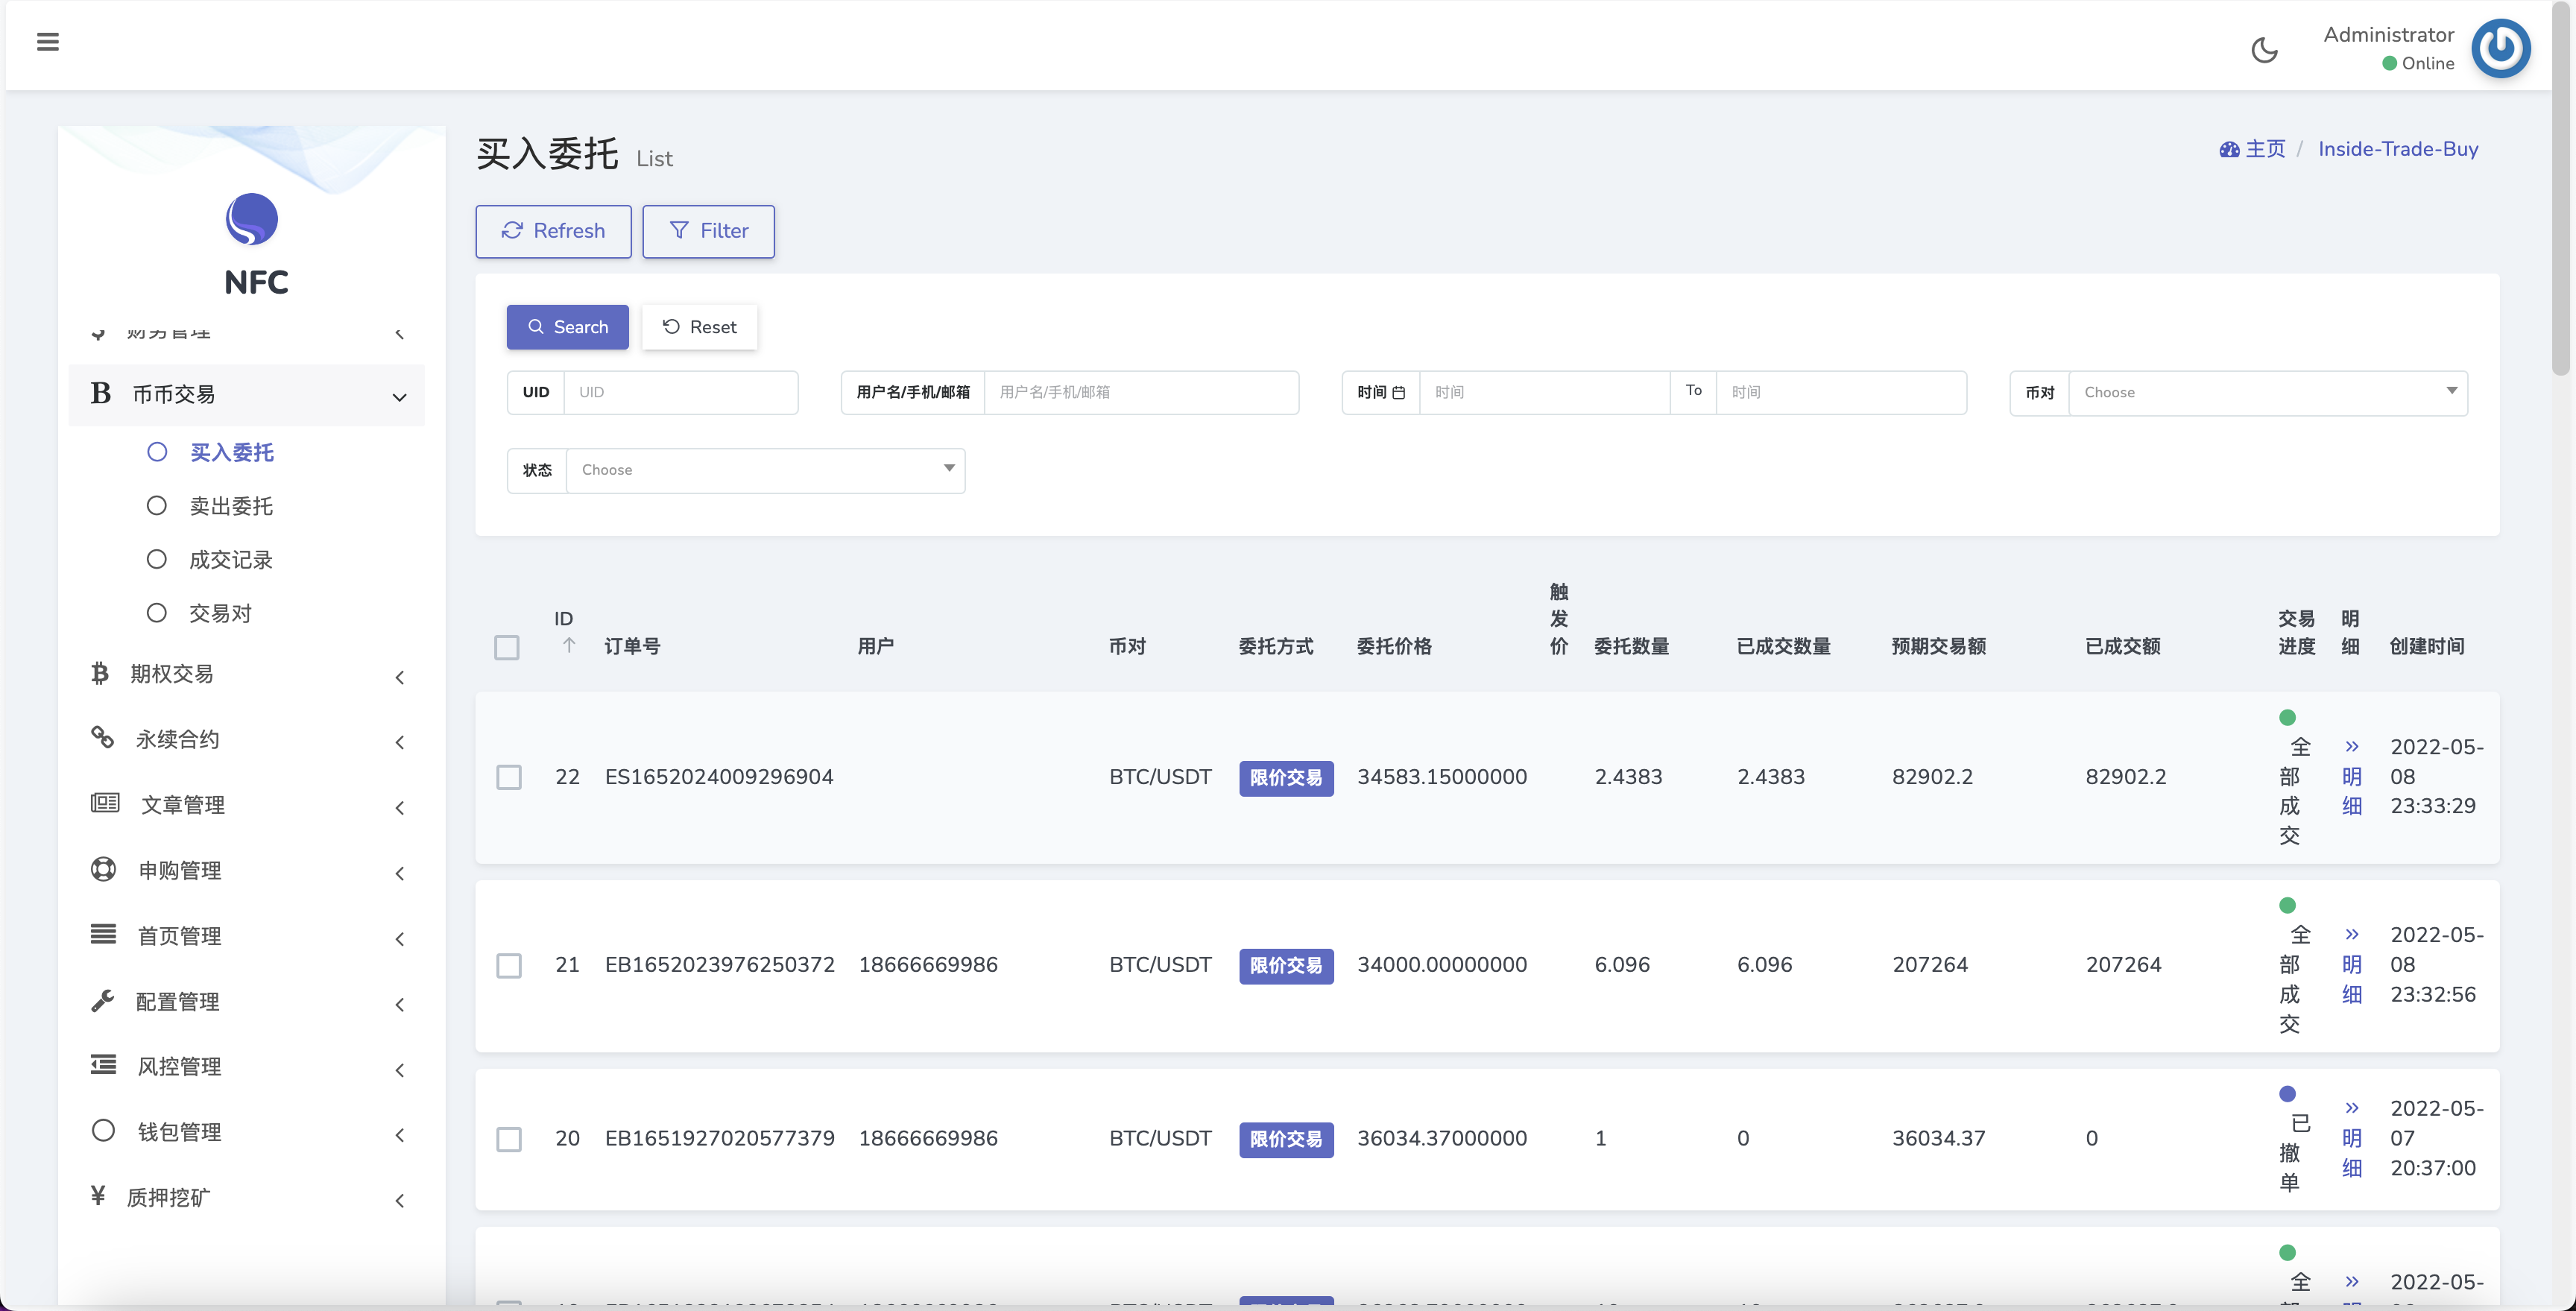The image size is (2576, 1311).
Task: Click the bitcoin icon beside 期权交易
Action: [100, 673]
